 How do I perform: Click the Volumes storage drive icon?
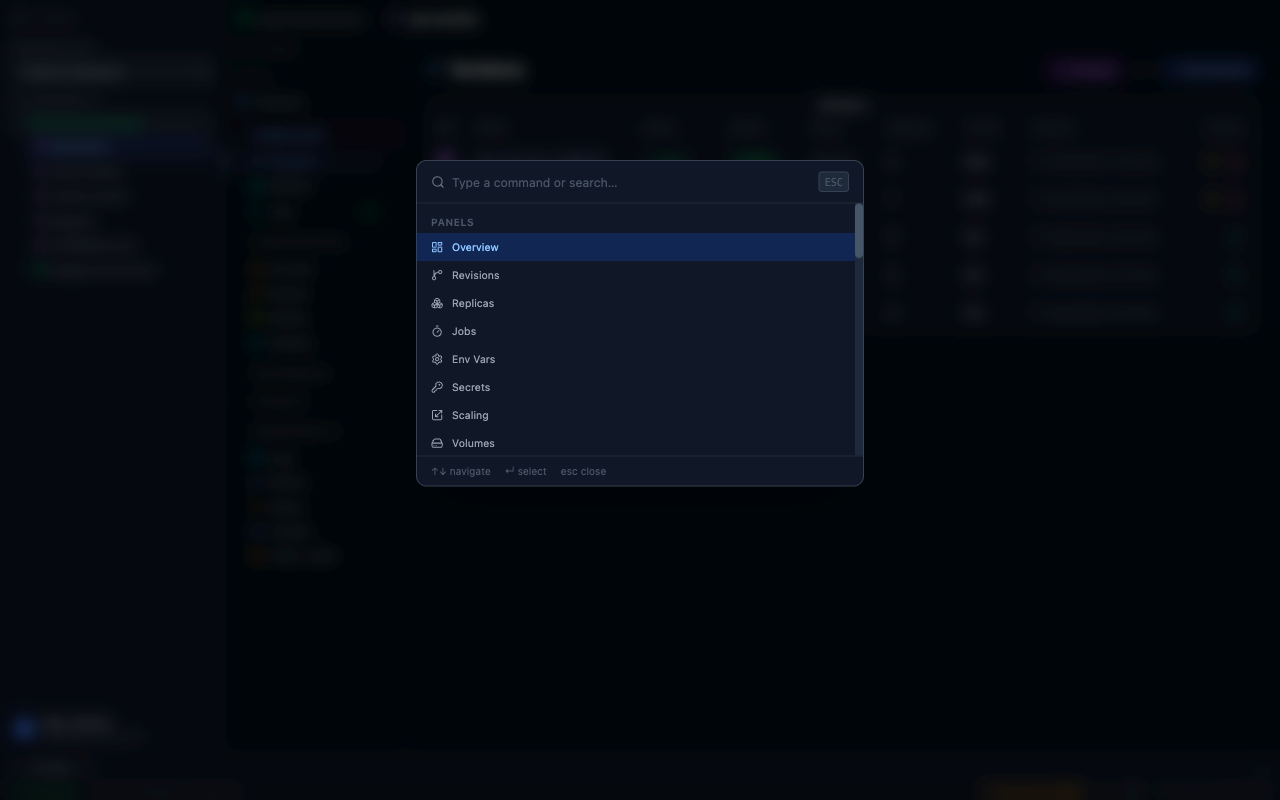pos(437,442)
